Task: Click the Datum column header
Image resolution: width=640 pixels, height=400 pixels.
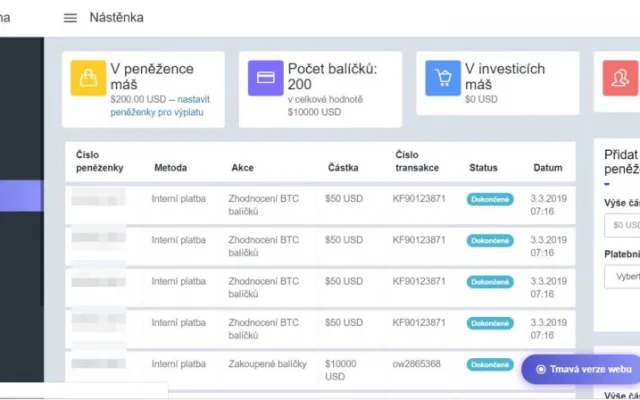Action: pyautogui.click(x=548, y=168)
